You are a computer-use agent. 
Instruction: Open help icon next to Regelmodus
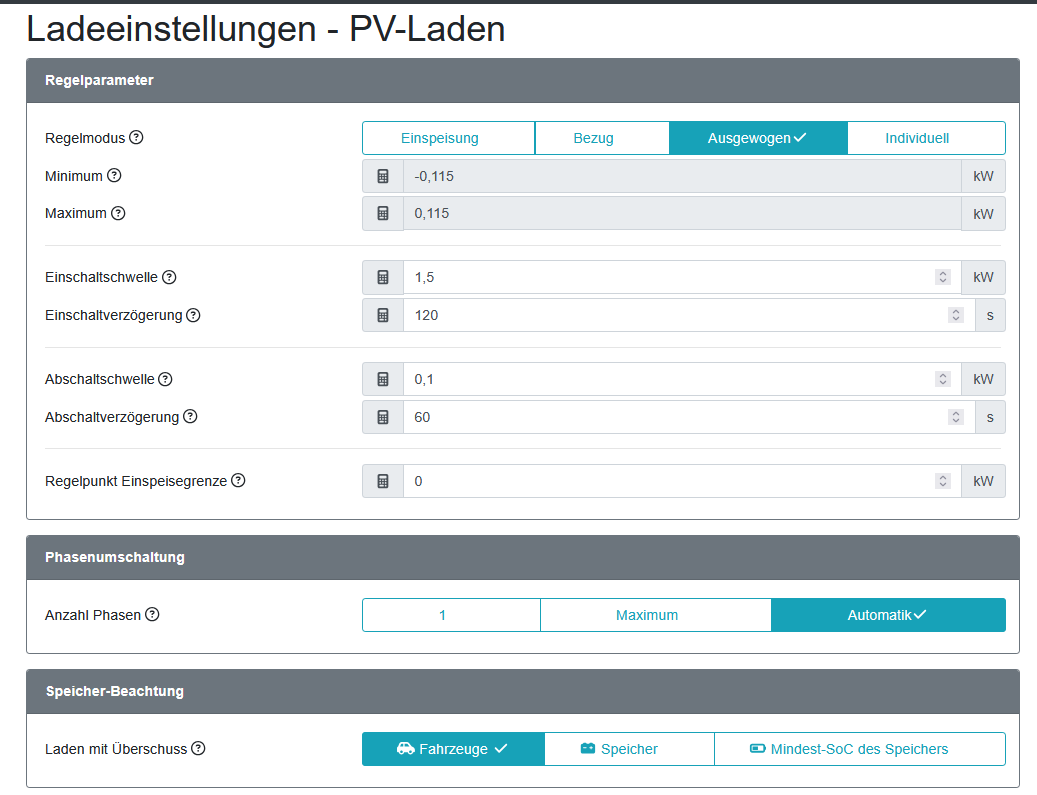[x=136, y=138]
